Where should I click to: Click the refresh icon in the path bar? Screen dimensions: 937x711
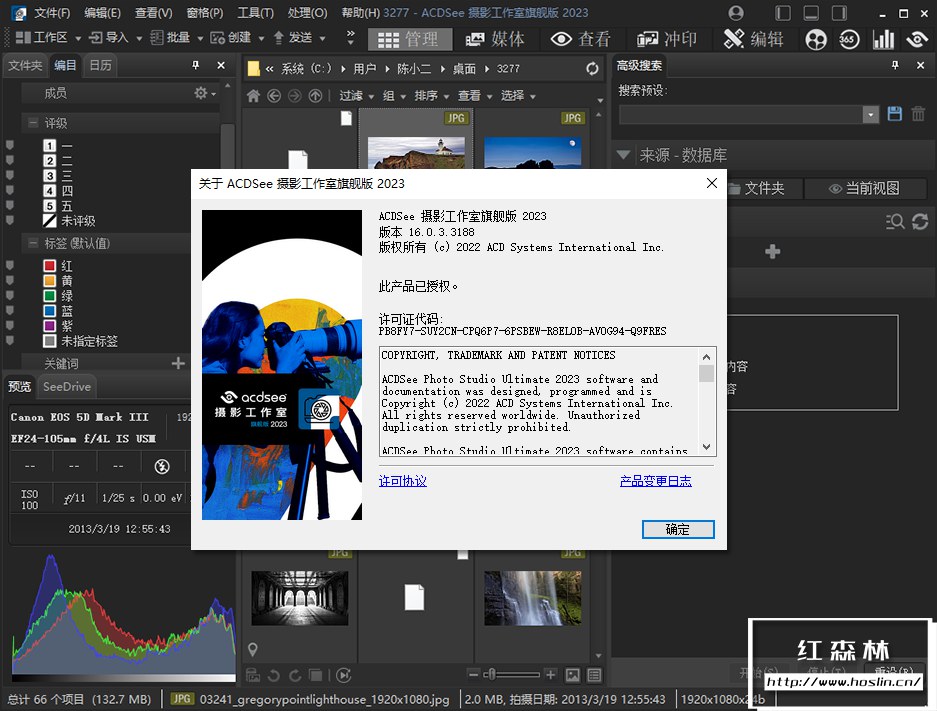pyautogui.click(x=593, y=69)
